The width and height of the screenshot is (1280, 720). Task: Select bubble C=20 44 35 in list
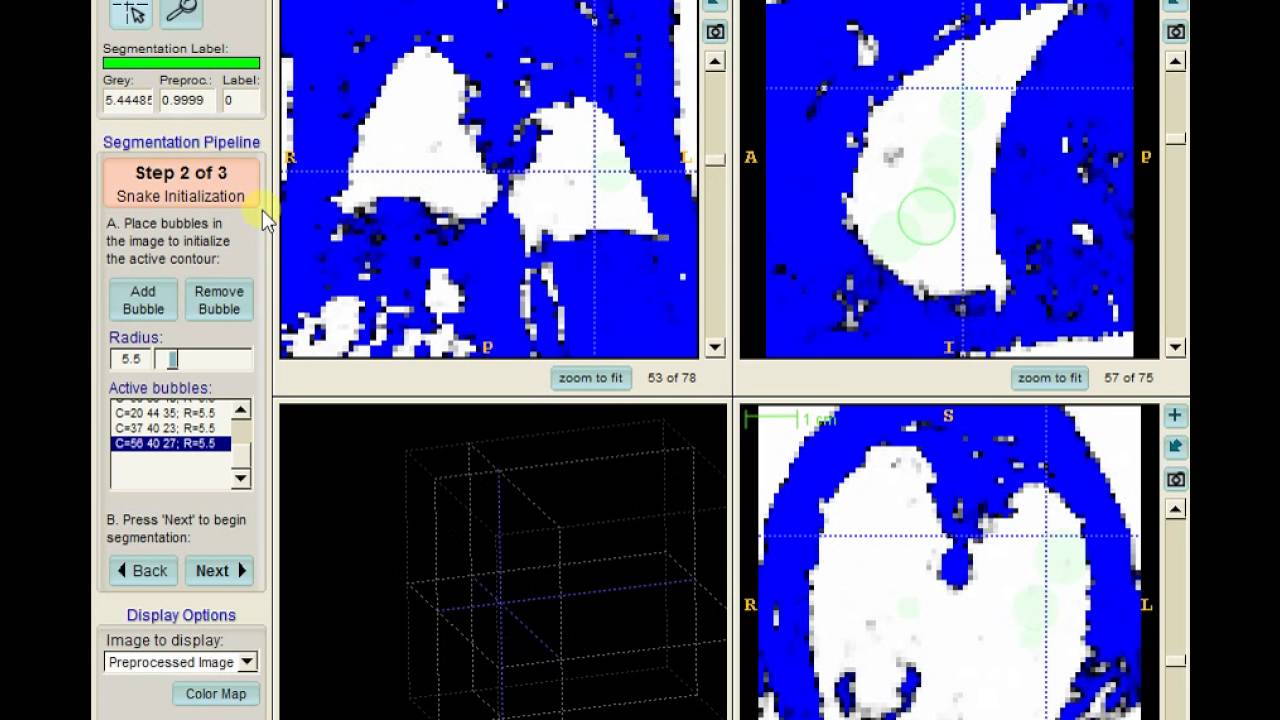click(172, 413)
